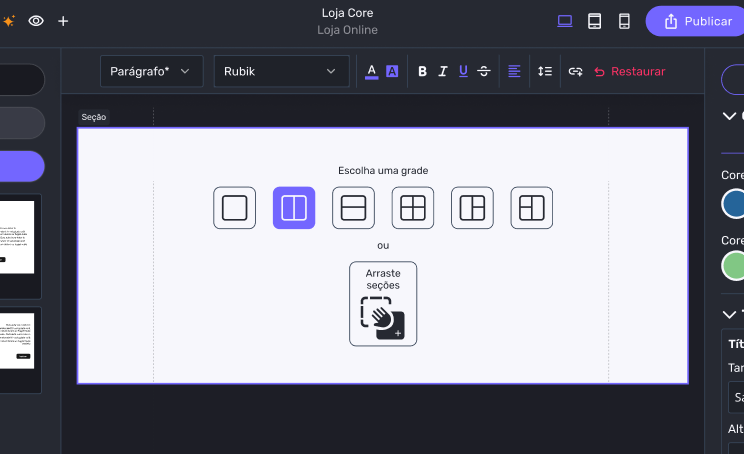Open the line spacing options

pos(545,71)
